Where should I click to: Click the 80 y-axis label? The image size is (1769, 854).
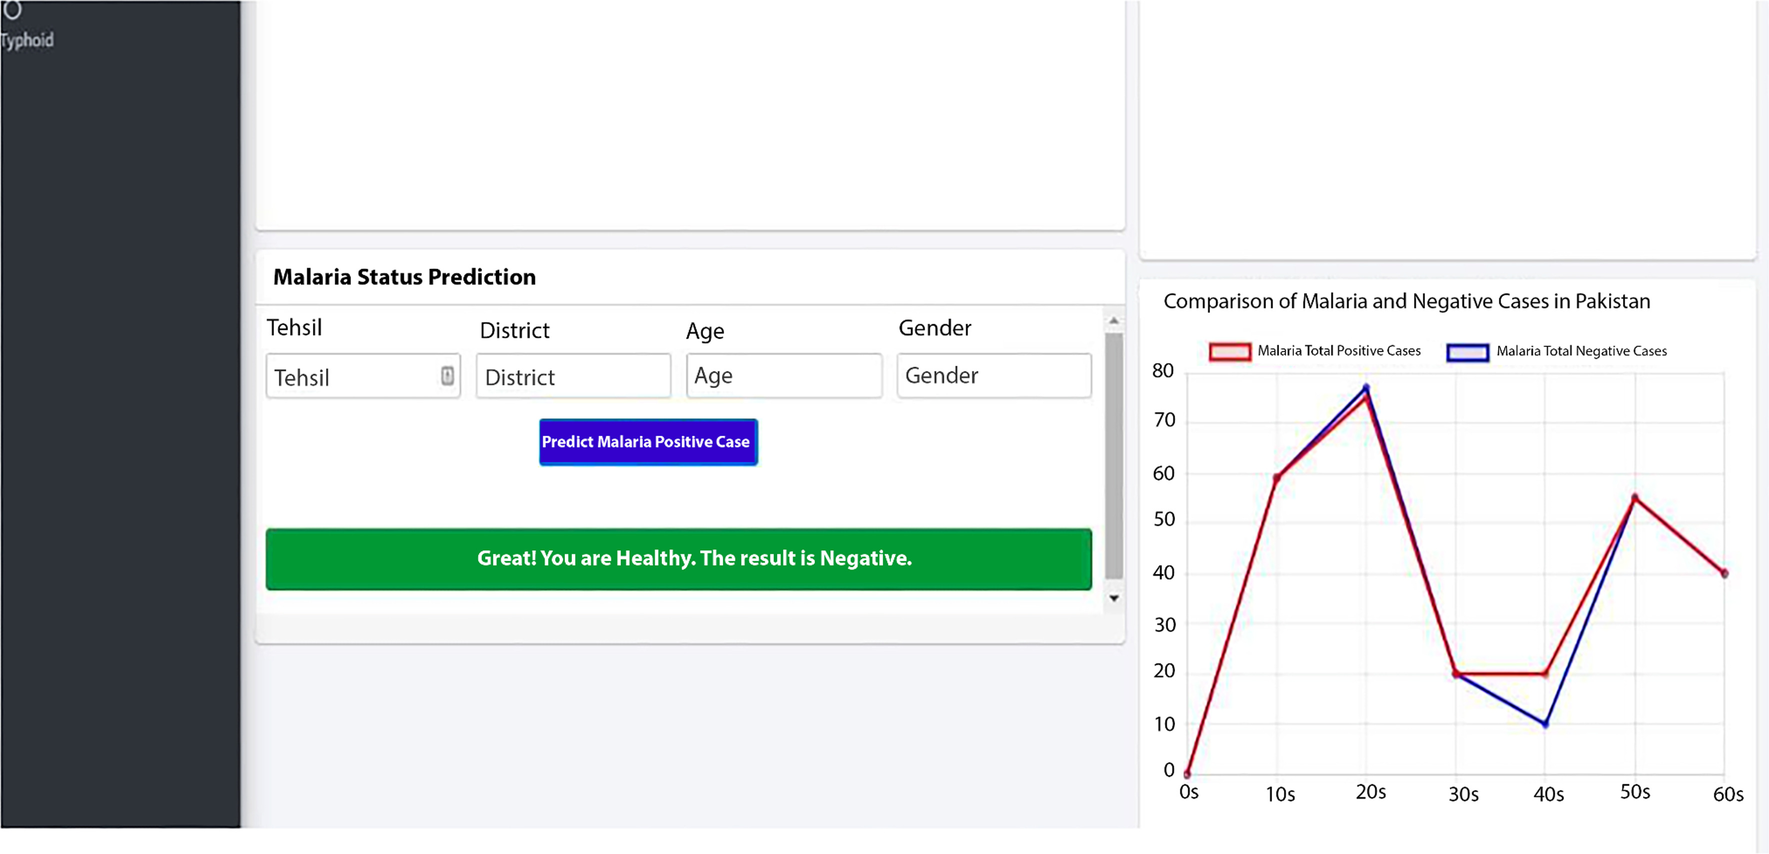click(1163, 371)
